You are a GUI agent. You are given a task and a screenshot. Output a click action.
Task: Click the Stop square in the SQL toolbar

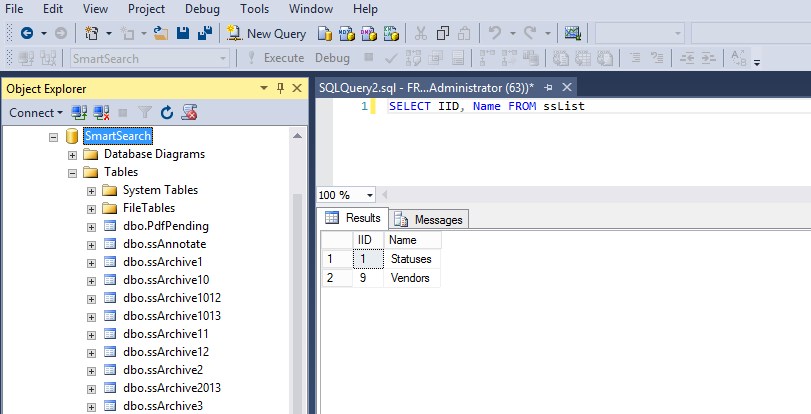point(368,57)
